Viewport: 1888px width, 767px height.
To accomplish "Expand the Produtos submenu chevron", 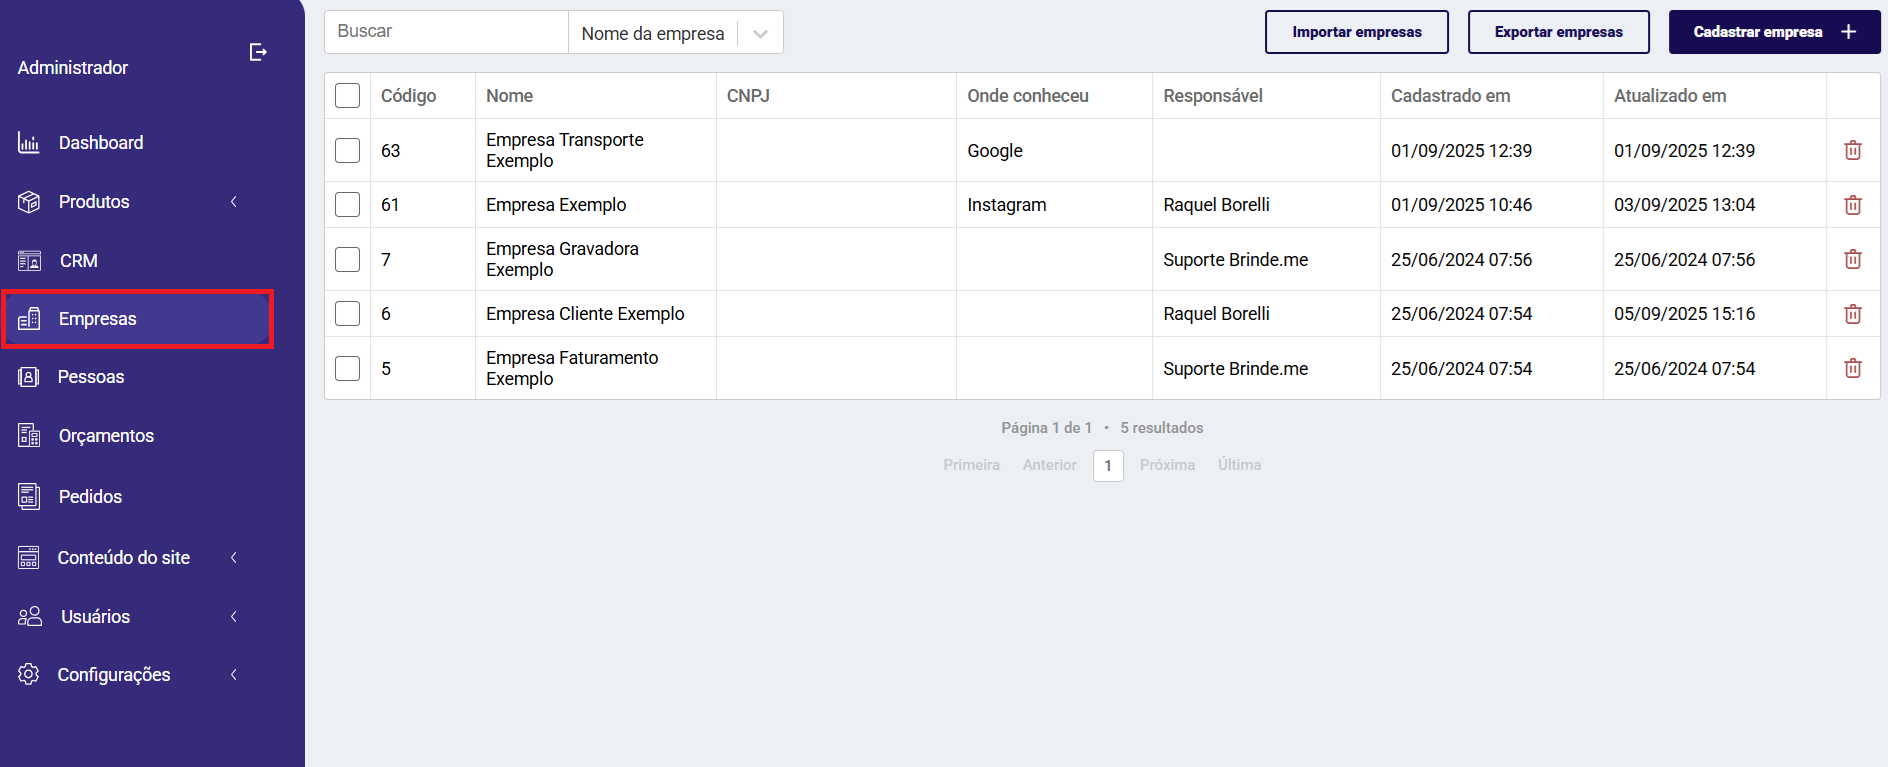I will click(x=234, y=202).
